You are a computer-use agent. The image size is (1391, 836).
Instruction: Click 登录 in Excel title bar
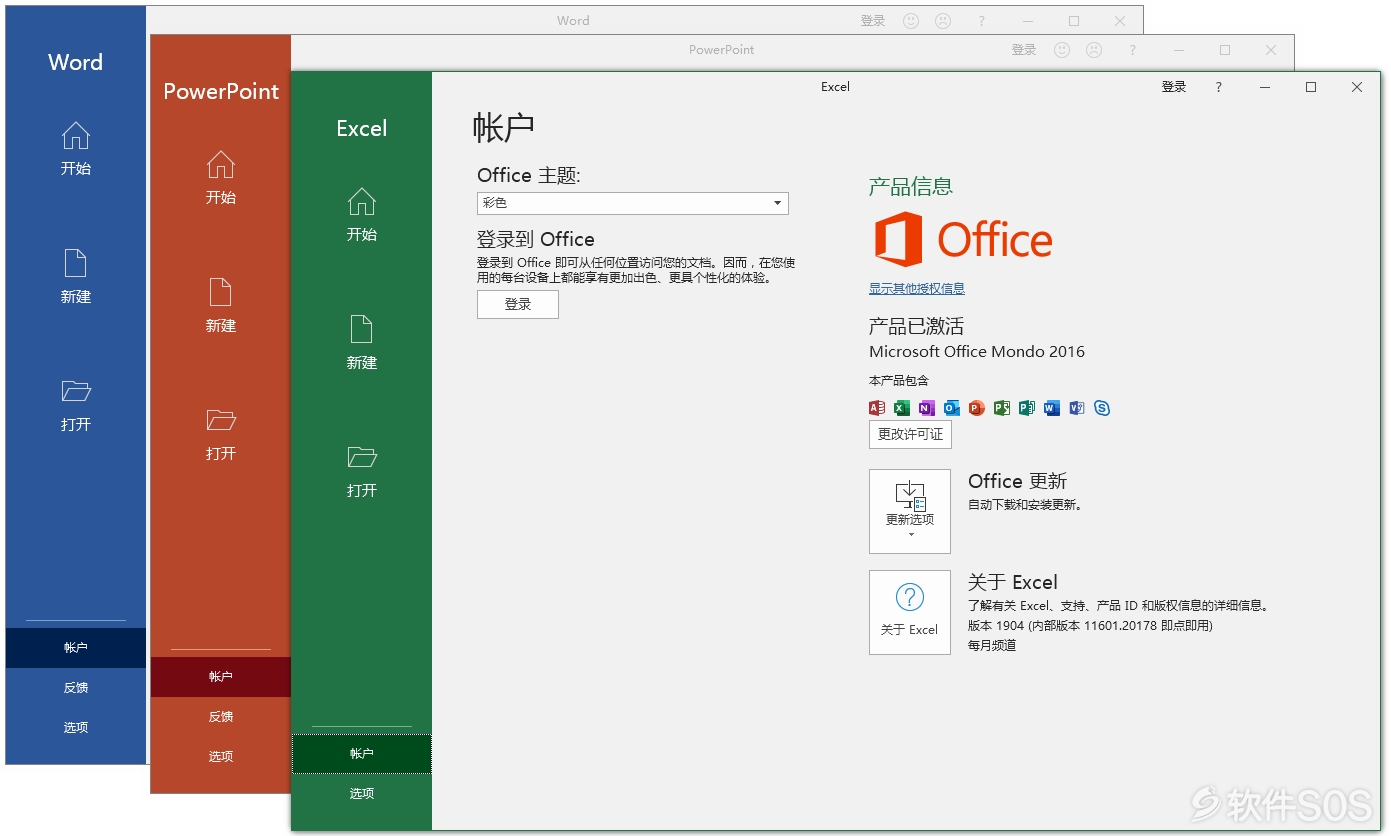[x=1174, y=87]
